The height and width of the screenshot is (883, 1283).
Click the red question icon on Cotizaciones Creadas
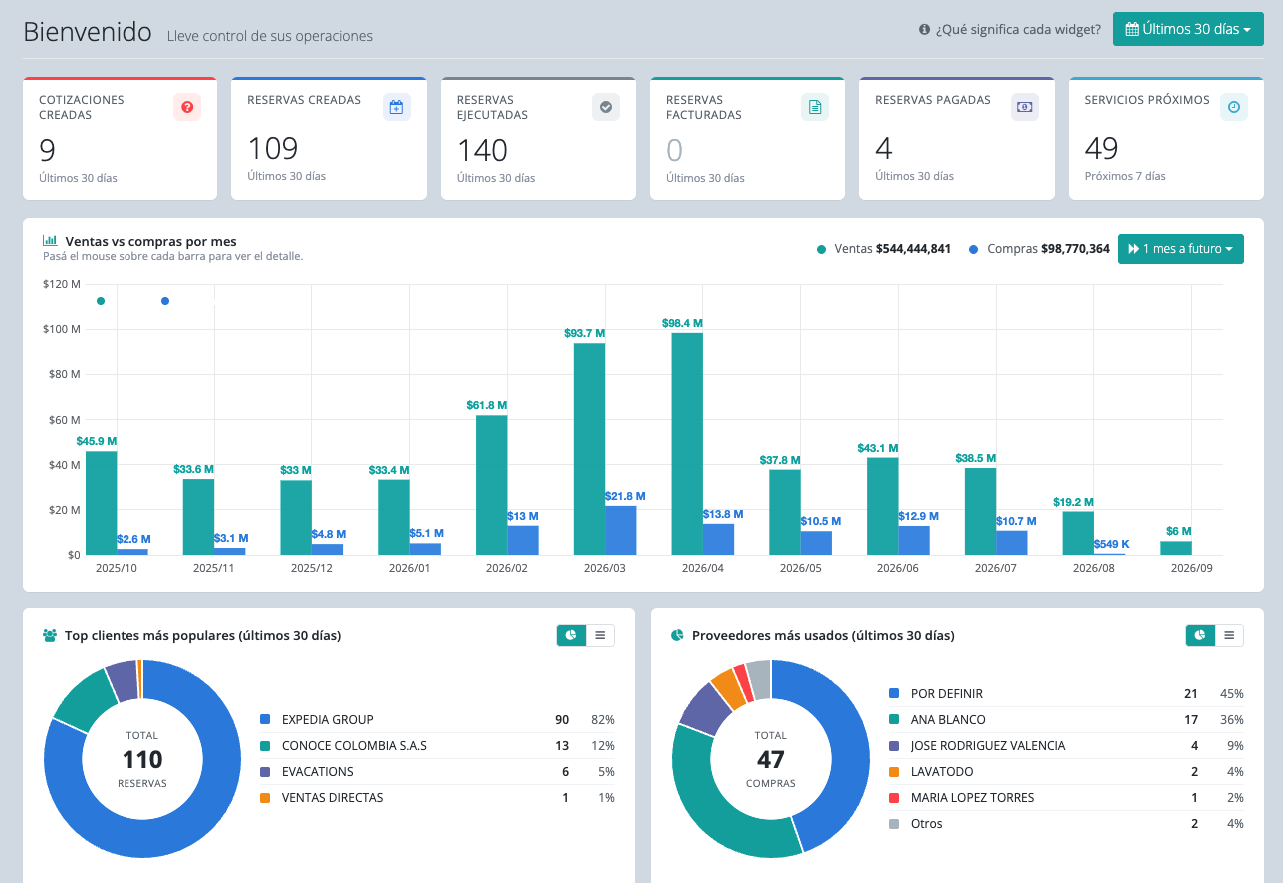pos(187,107)
